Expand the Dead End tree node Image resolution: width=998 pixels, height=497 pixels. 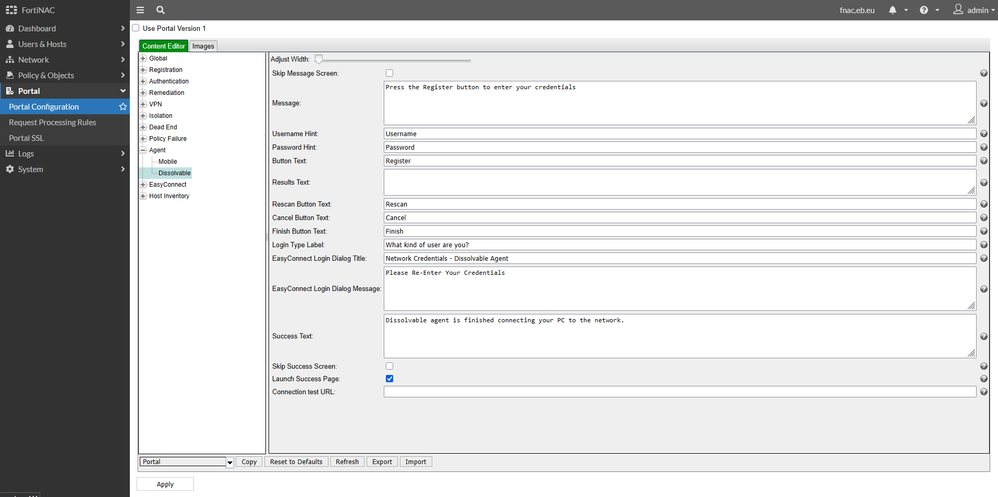coord(143,127)
